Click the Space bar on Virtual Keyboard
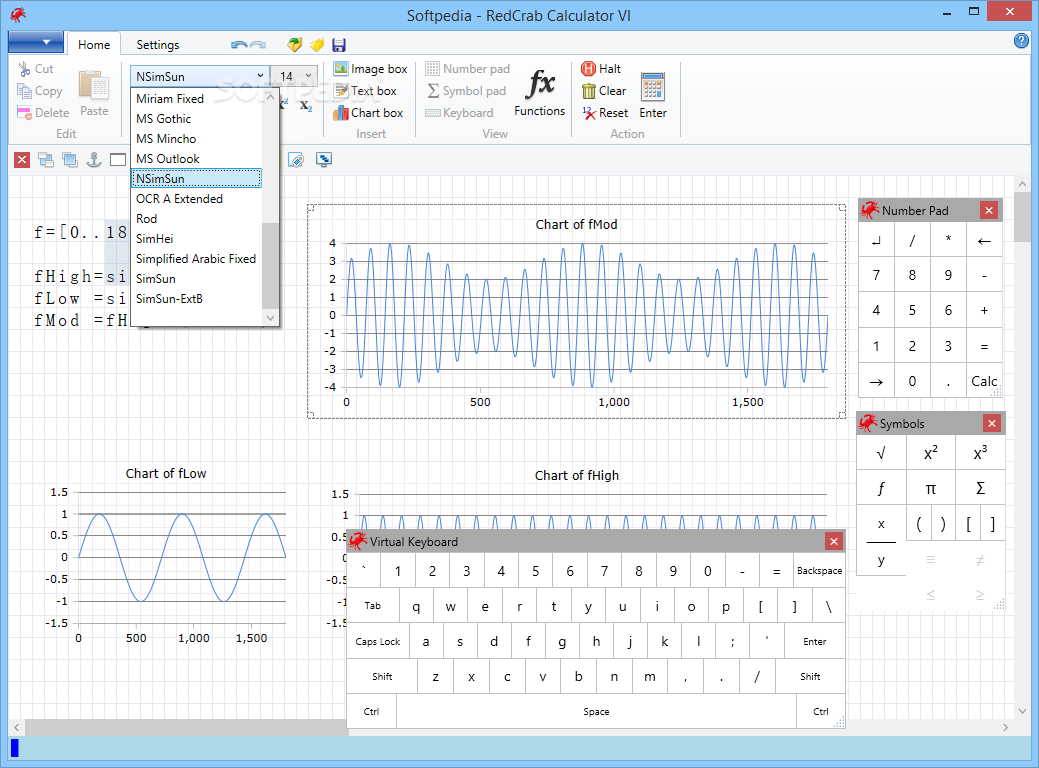 pos(596,712)
